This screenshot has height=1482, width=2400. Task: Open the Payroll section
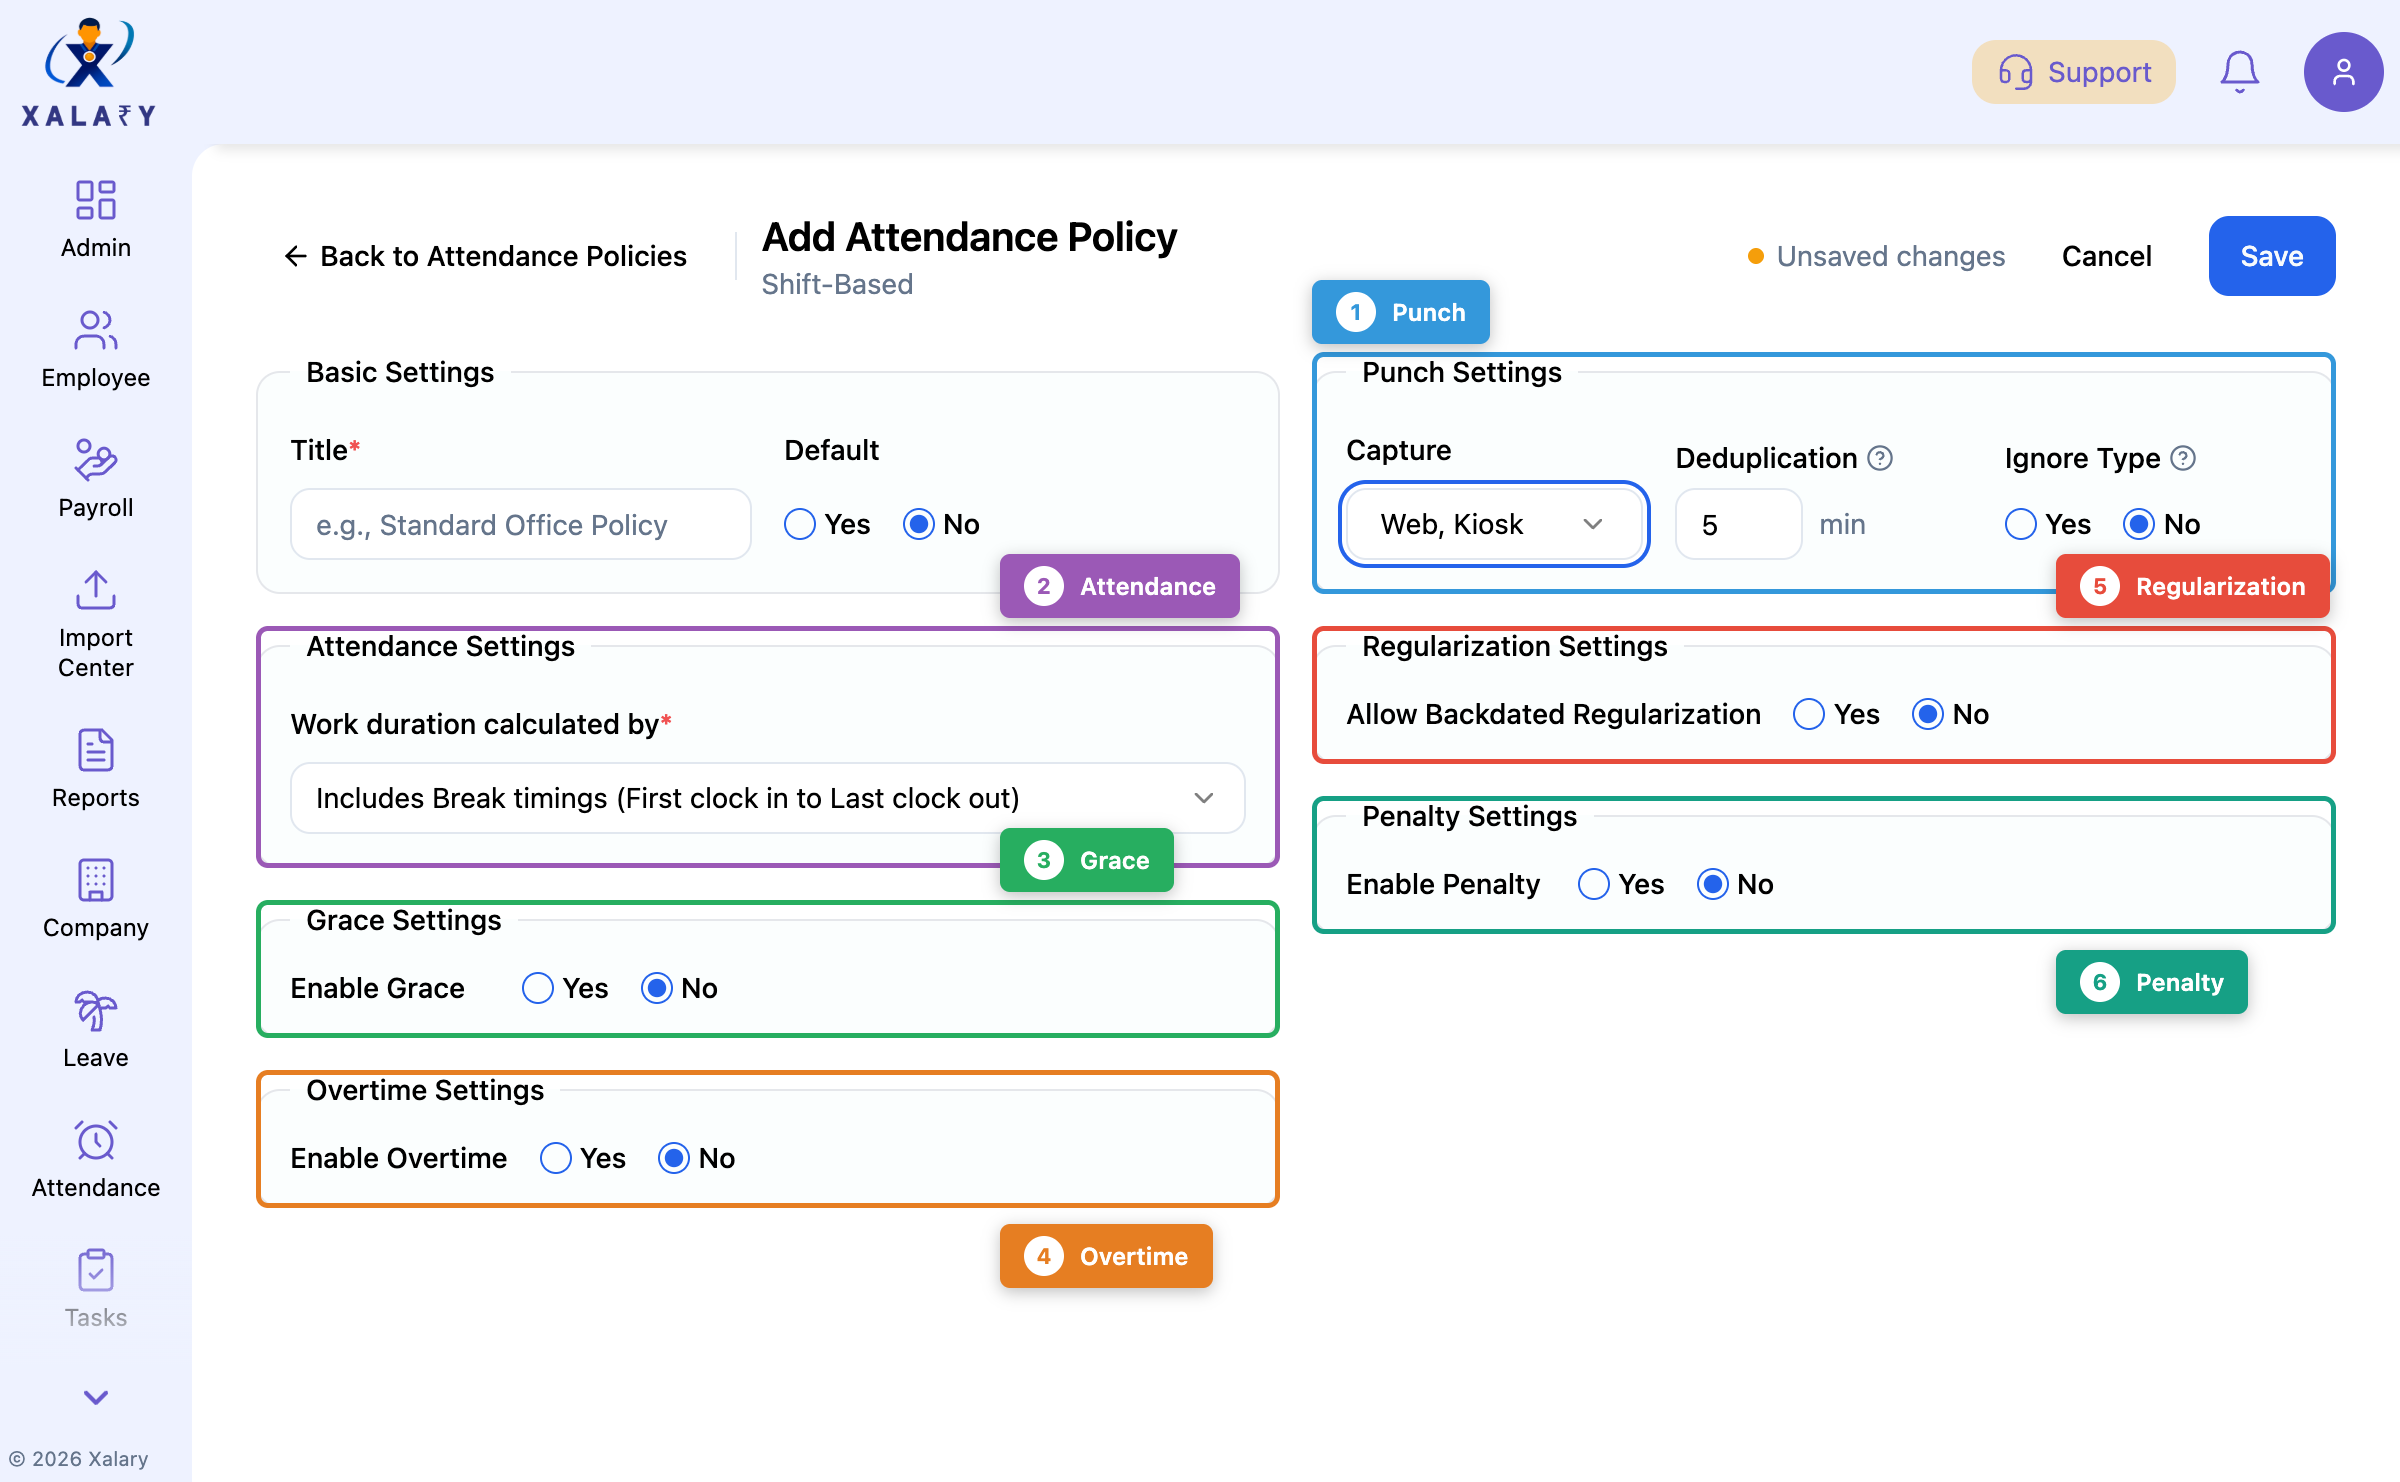tap(95, 478)
